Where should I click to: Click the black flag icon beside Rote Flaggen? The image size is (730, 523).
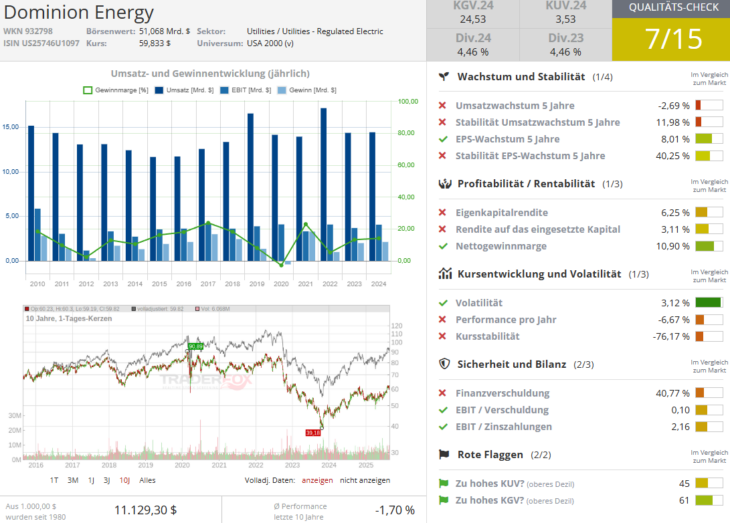tap(444, 455)
